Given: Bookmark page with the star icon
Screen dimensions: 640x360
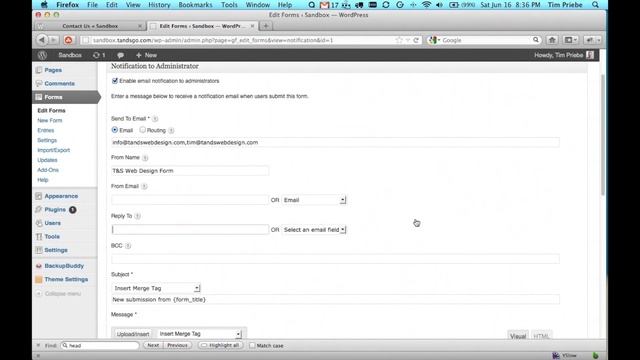Looking at the screenshot, I should pyautogui.click(x=399, y=40).
